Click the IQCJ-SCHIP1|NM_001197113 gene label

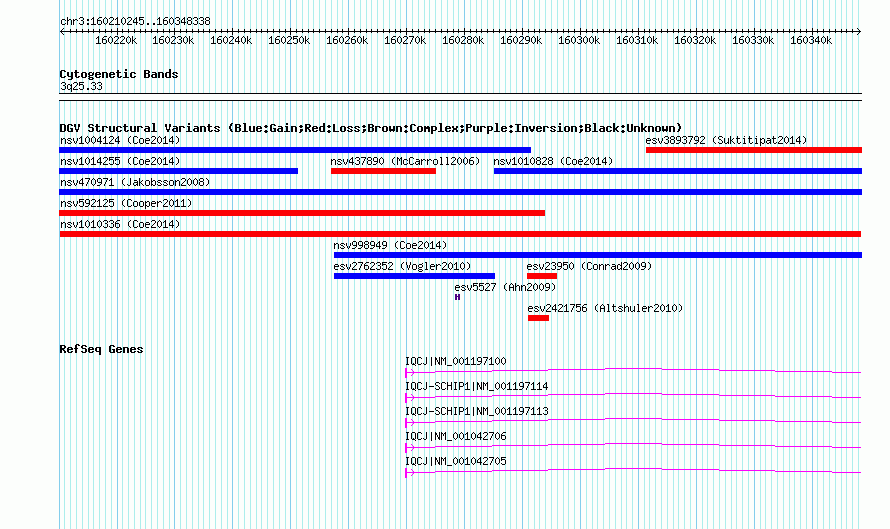477,411
